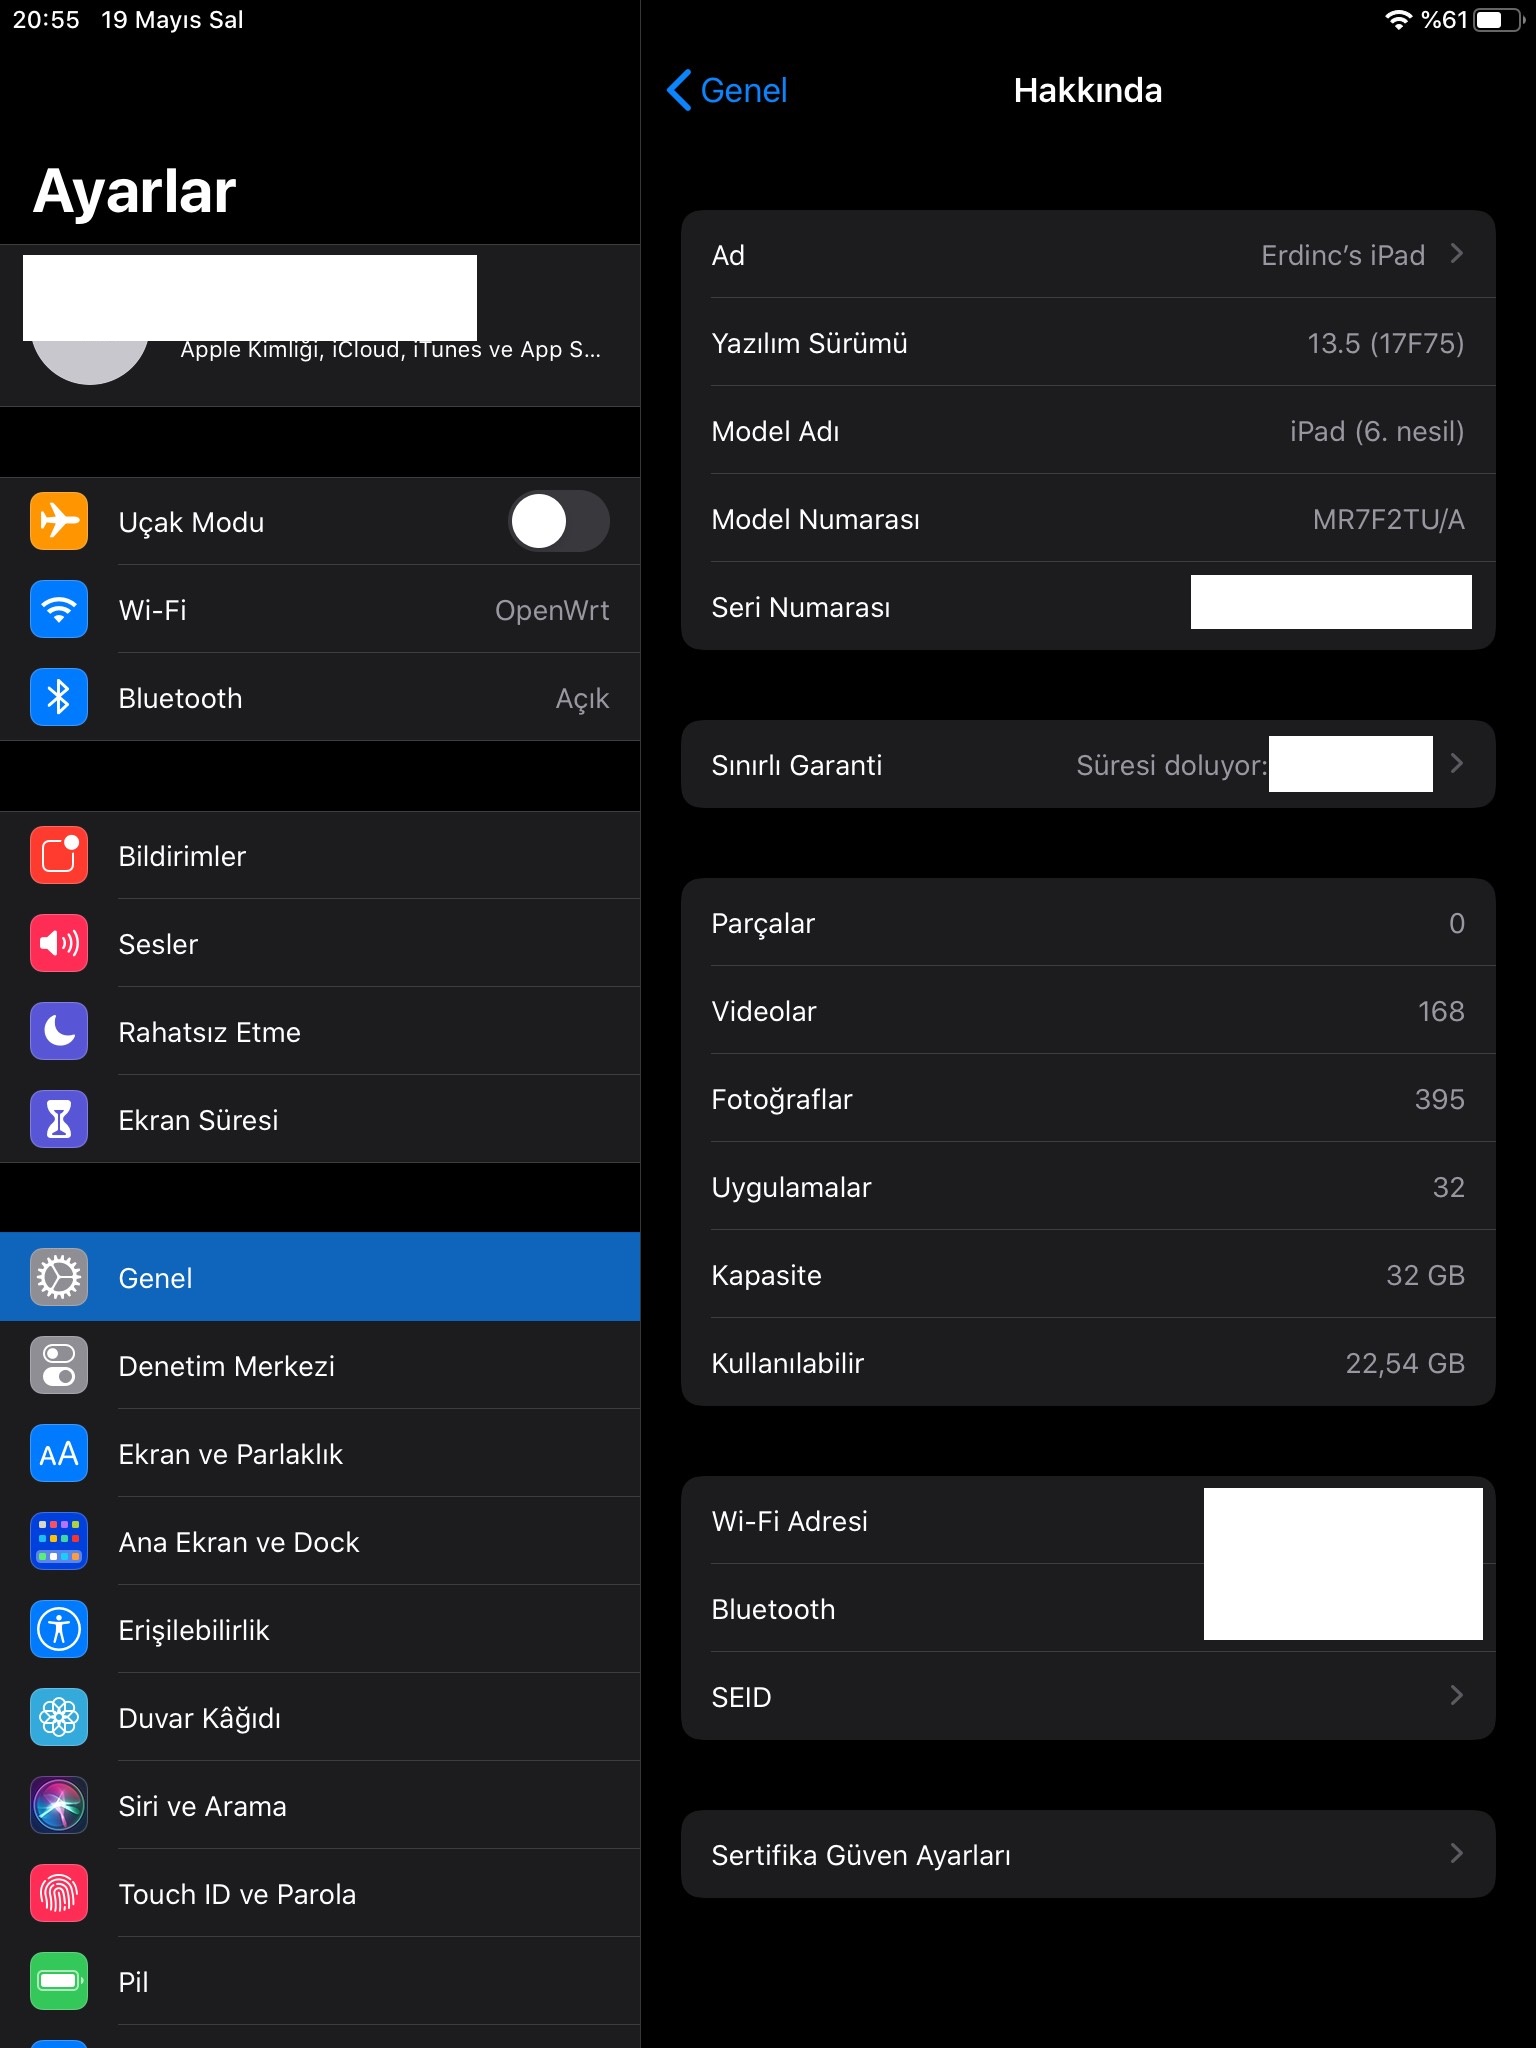Go back via the Genel text link
This screenshot has height=2048, width=1536.
click(x=743, y=90)
